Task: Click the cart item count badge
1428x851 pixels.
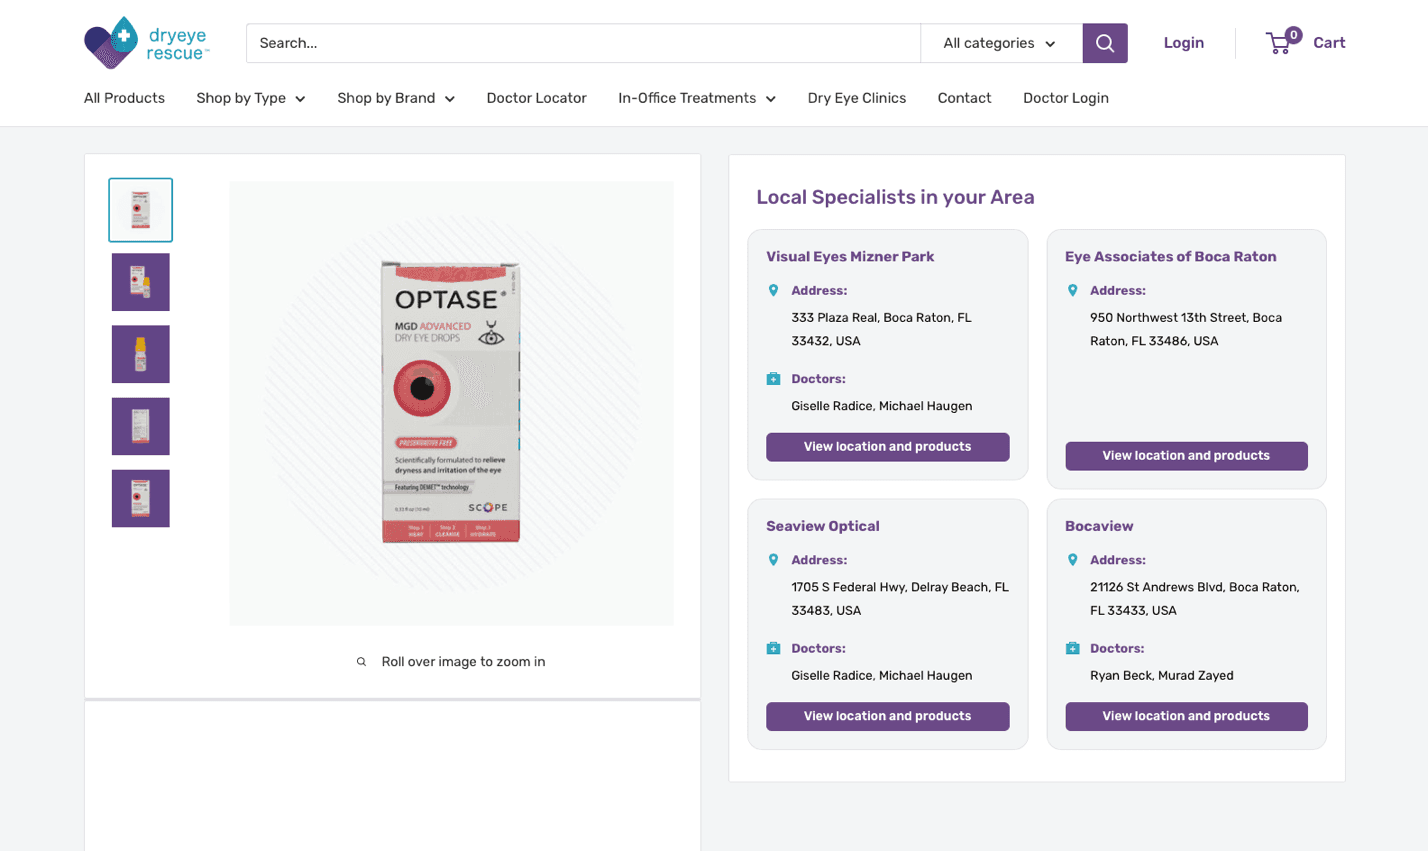Action: point(1294,35)
